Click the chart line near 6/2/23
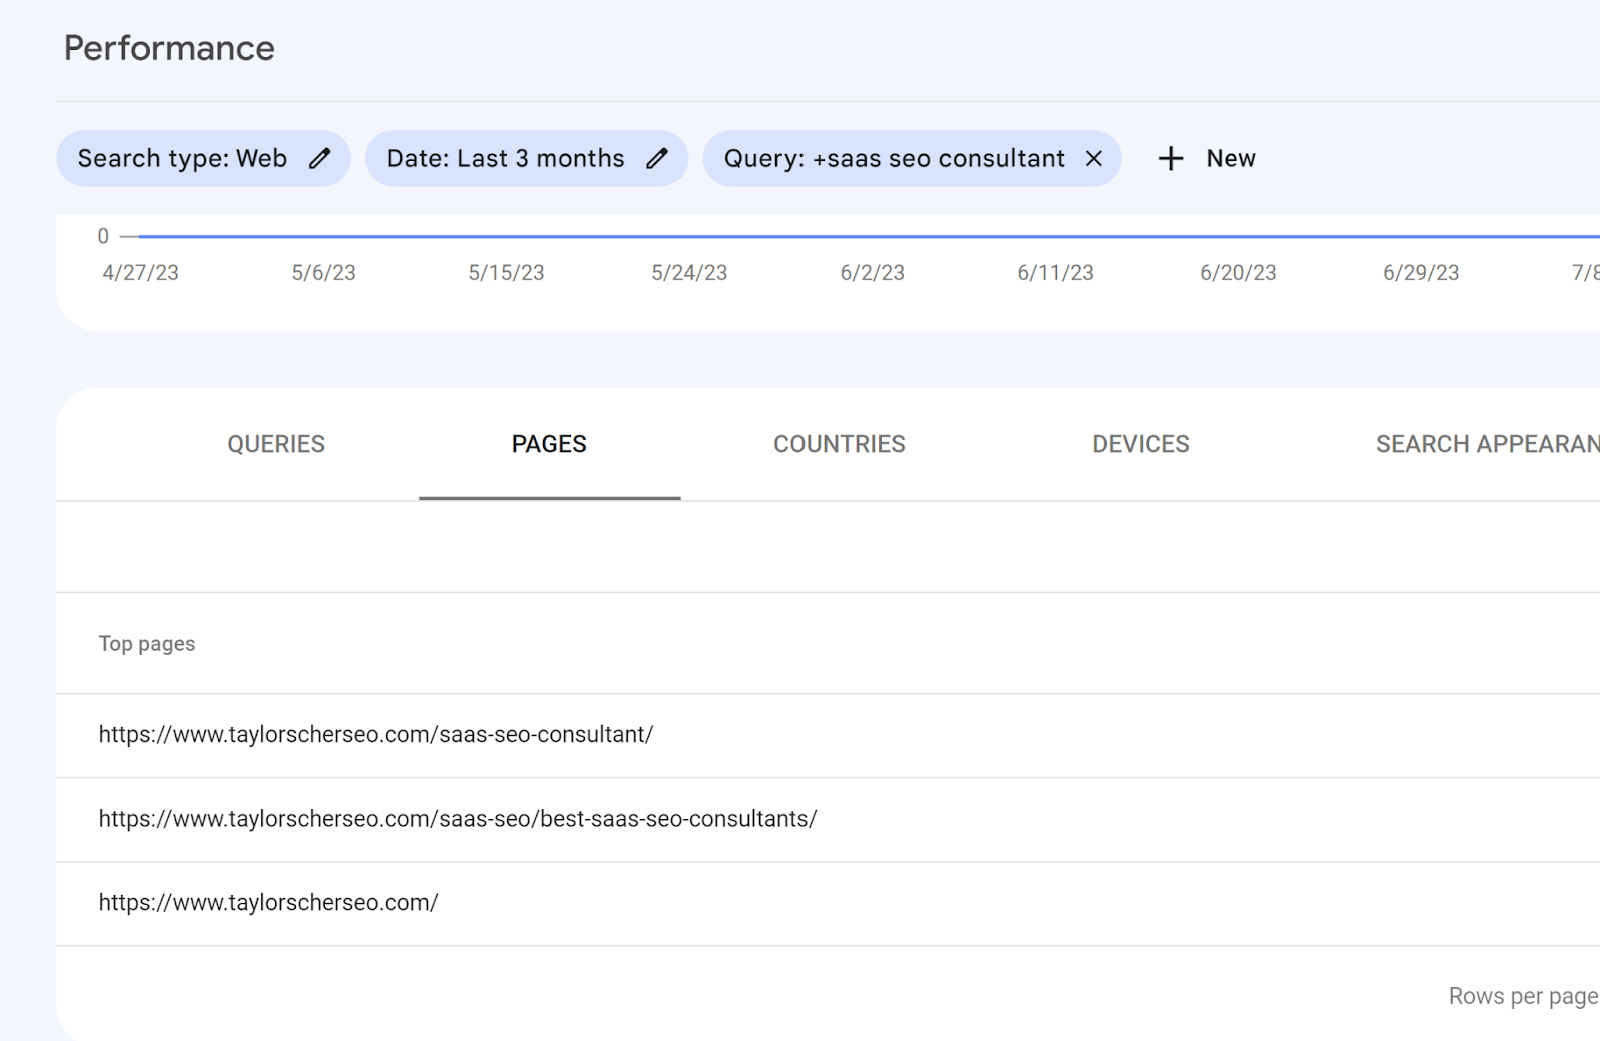The height and width of the screenshot is (1041, 1600). [x=872, y=237]
